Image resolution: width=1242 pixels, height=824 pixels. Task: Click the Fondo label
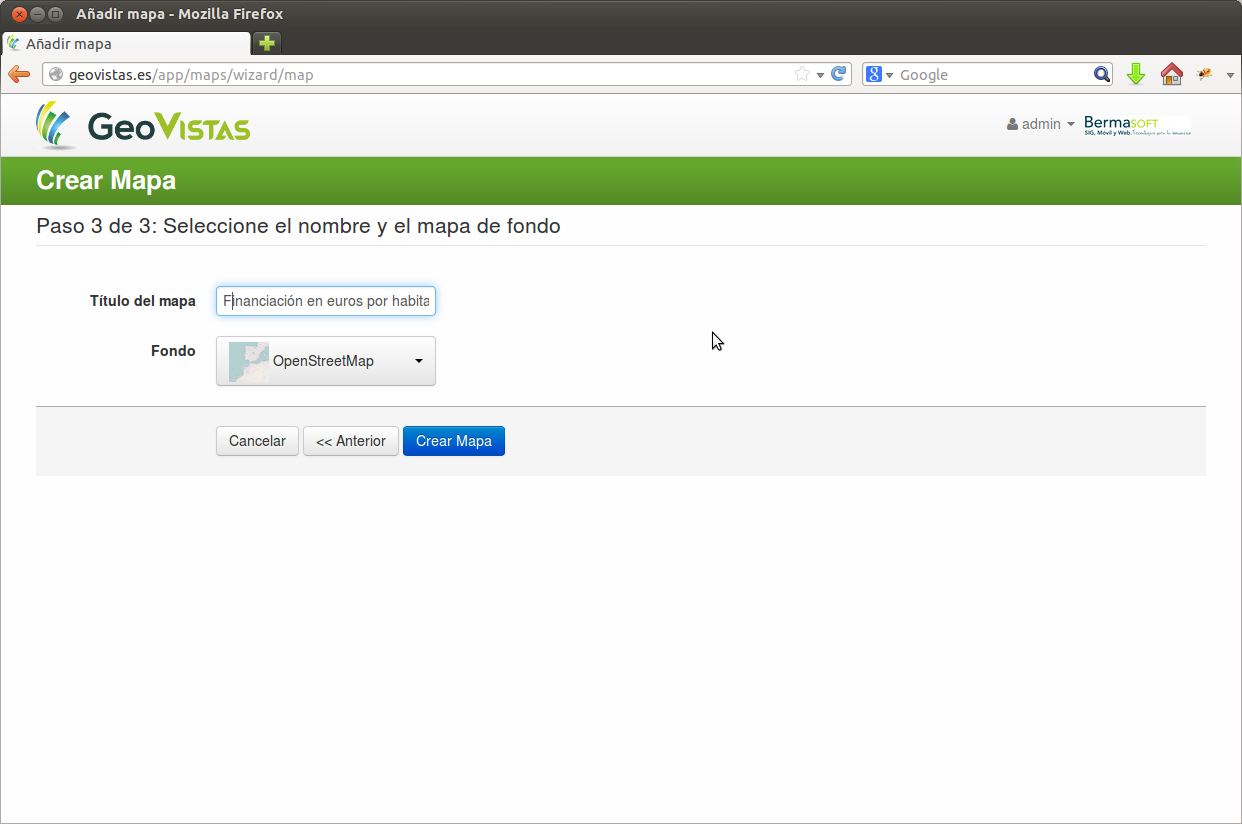pyautogui.click(x=173, y=351)
